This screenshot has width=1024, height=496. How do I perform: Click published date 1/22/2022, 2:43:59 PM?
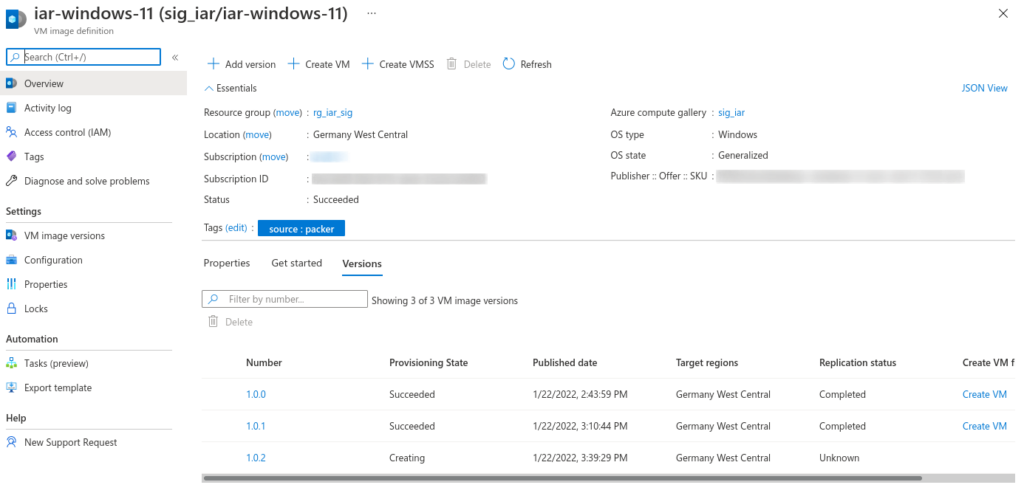pyautogui.click(x=580, y=394)
